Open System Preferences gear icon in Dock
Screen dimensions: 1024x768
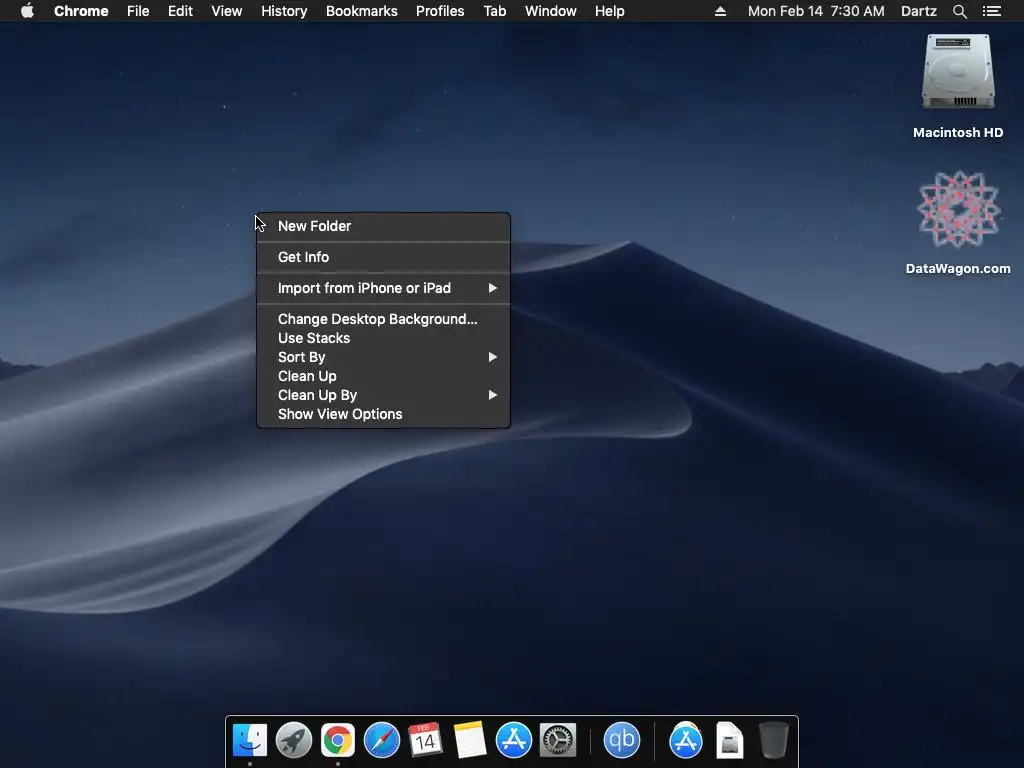[x=557, y=741]
